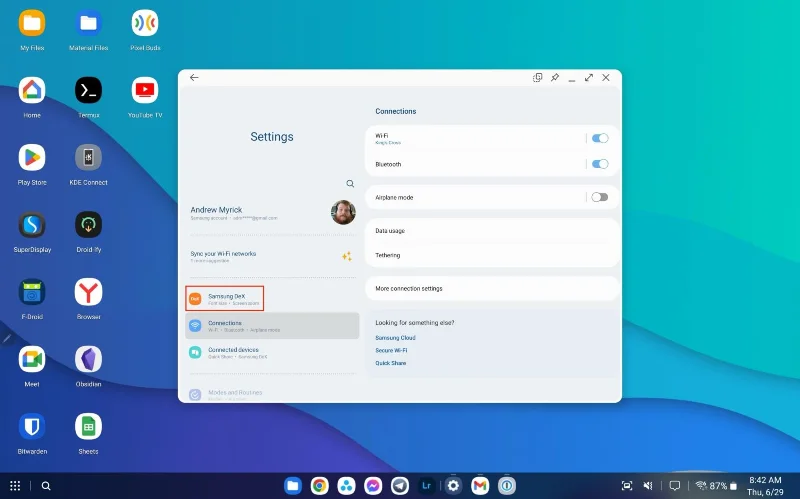Viewport: 800px width, 499px height.
Task: Open the notifications bubble in taskbar
Action: 674,486
